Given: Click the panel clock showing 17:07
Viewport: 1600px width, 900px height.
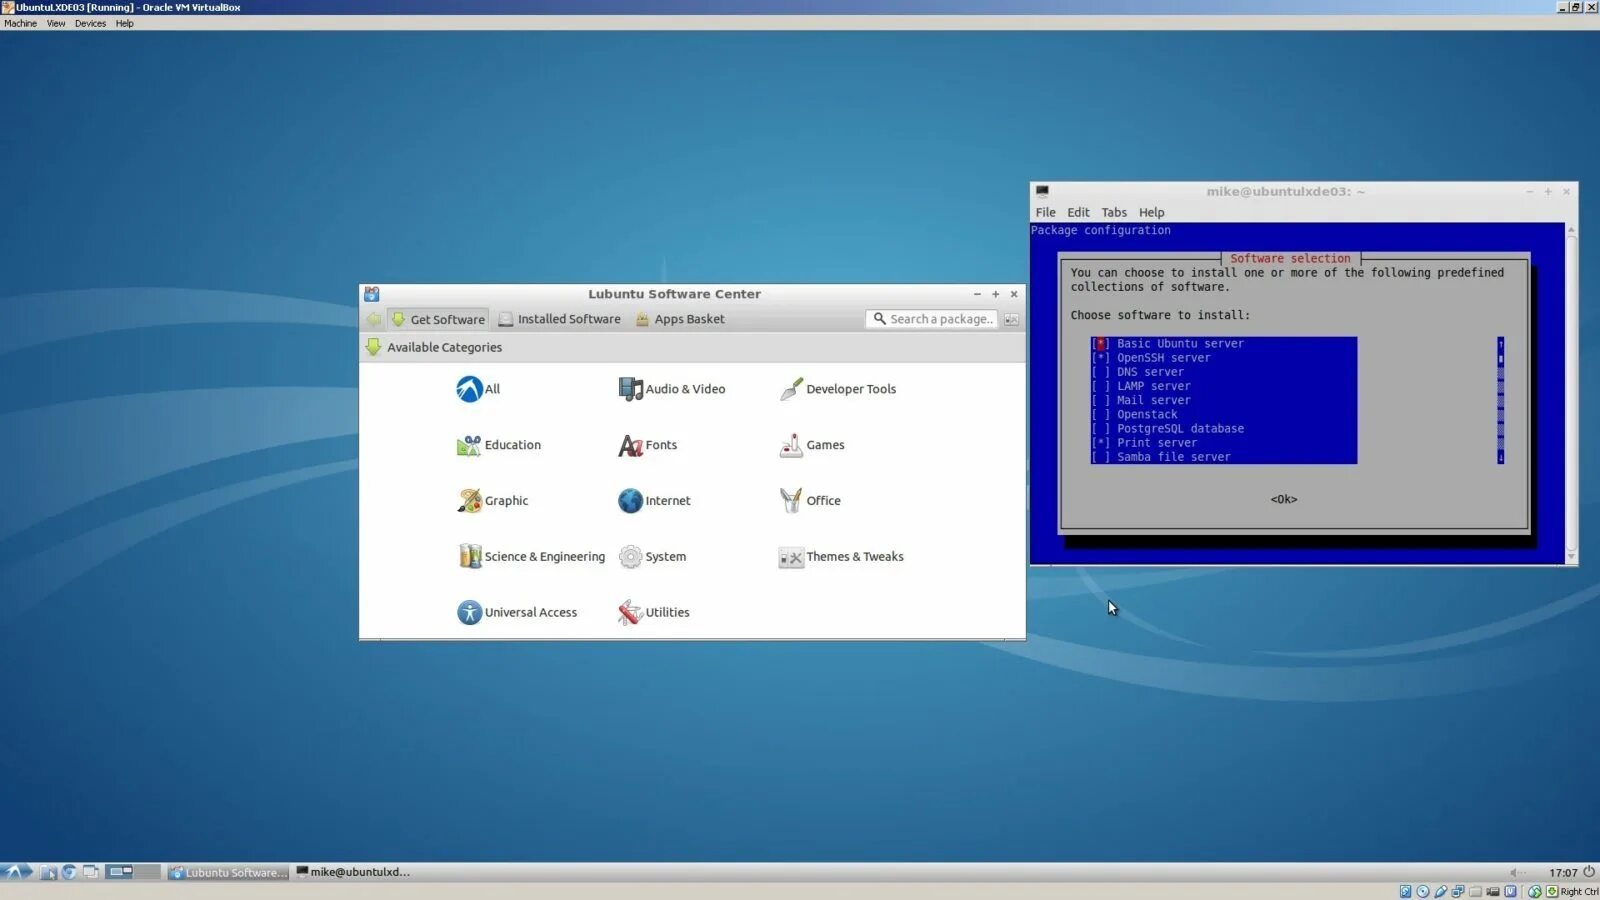Looking at the screenshot, I should (x=1563, y=873).
